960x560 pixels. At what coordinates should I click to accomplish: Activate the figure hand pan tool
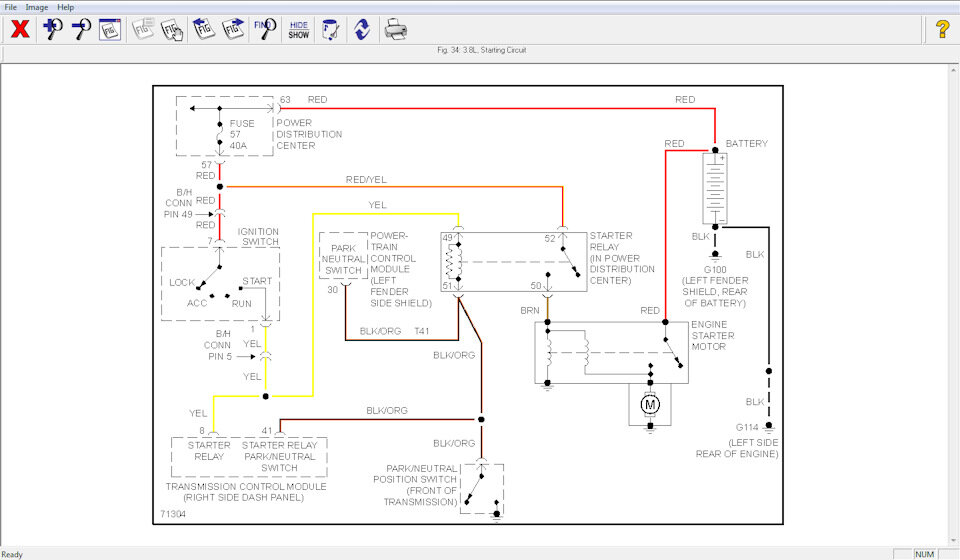(173, 29)
